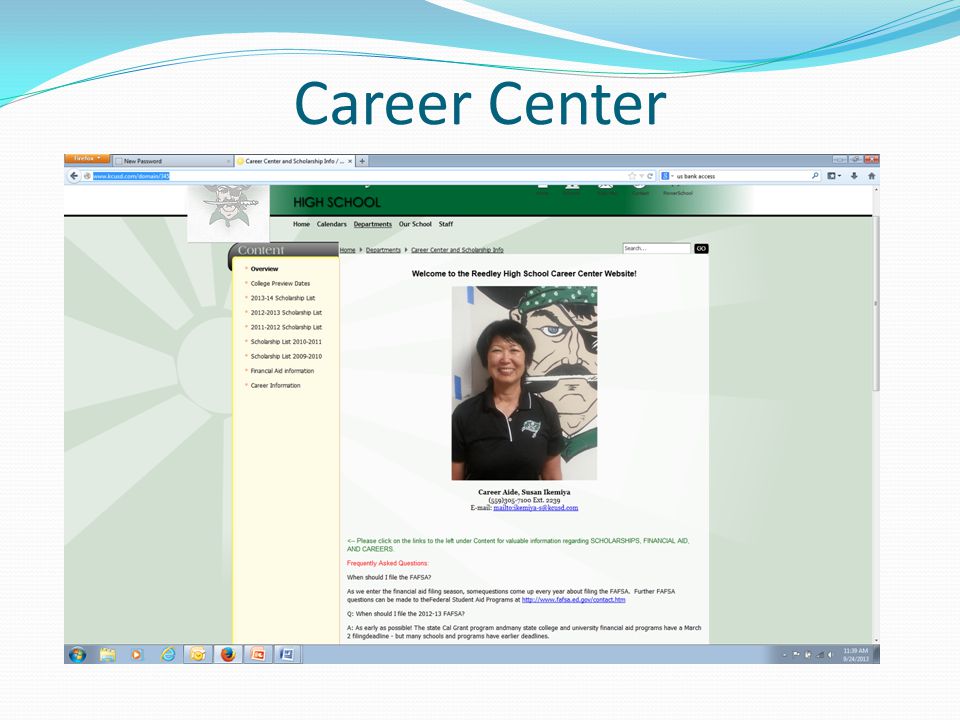Click the magnifier icon in browser search

(815, 176)
